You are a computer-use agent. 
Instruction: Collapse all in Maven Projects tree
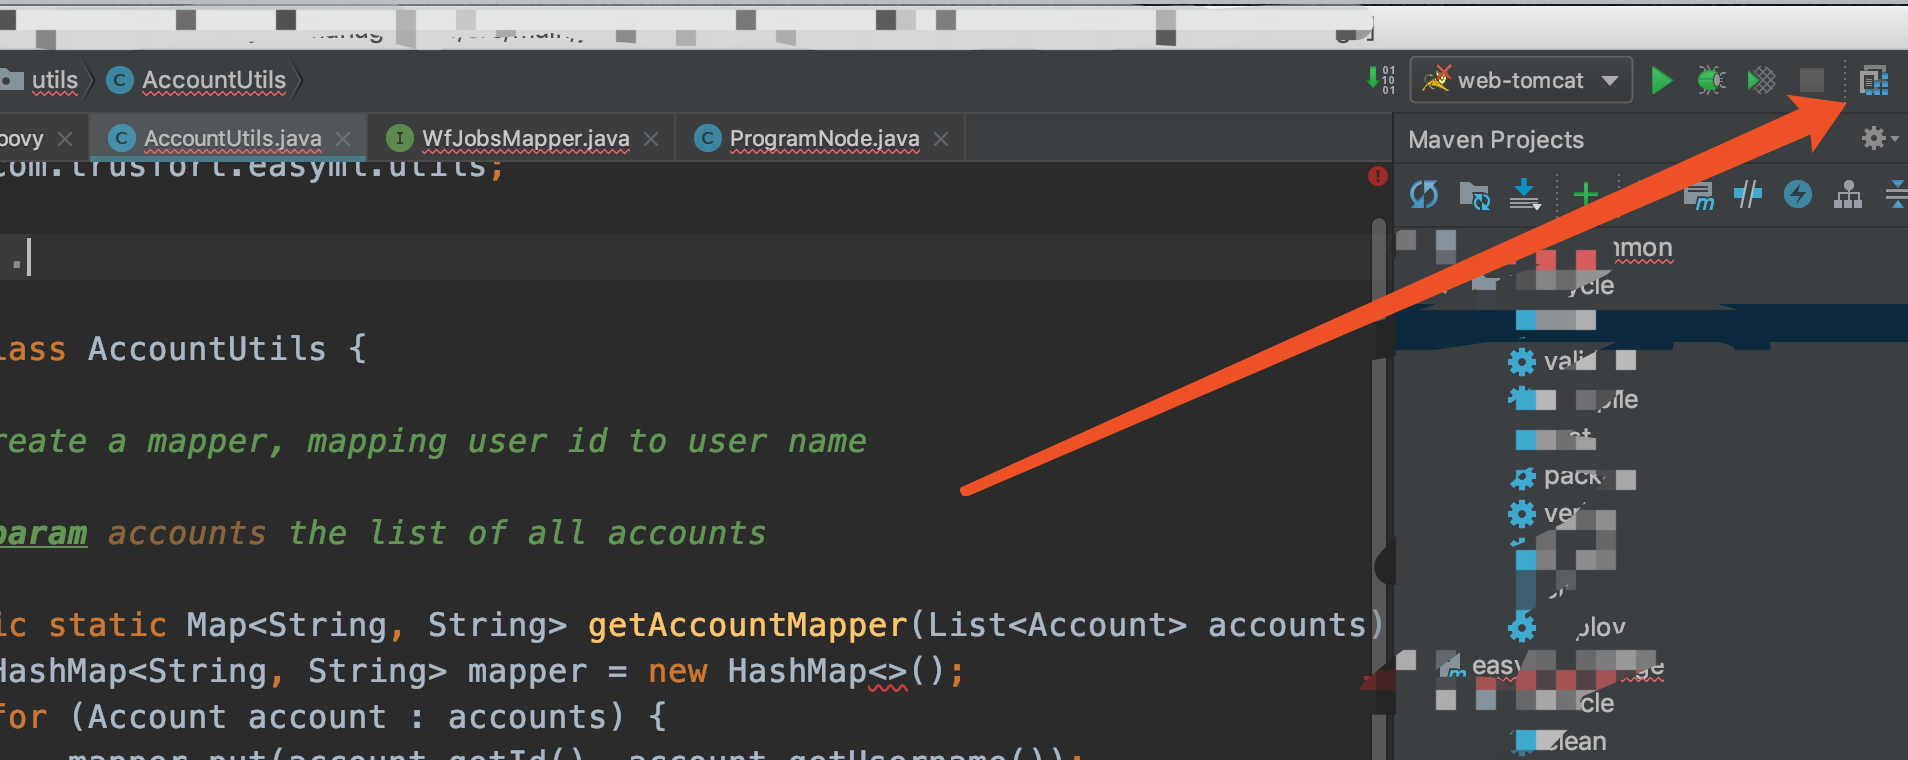pos(1896,194)
